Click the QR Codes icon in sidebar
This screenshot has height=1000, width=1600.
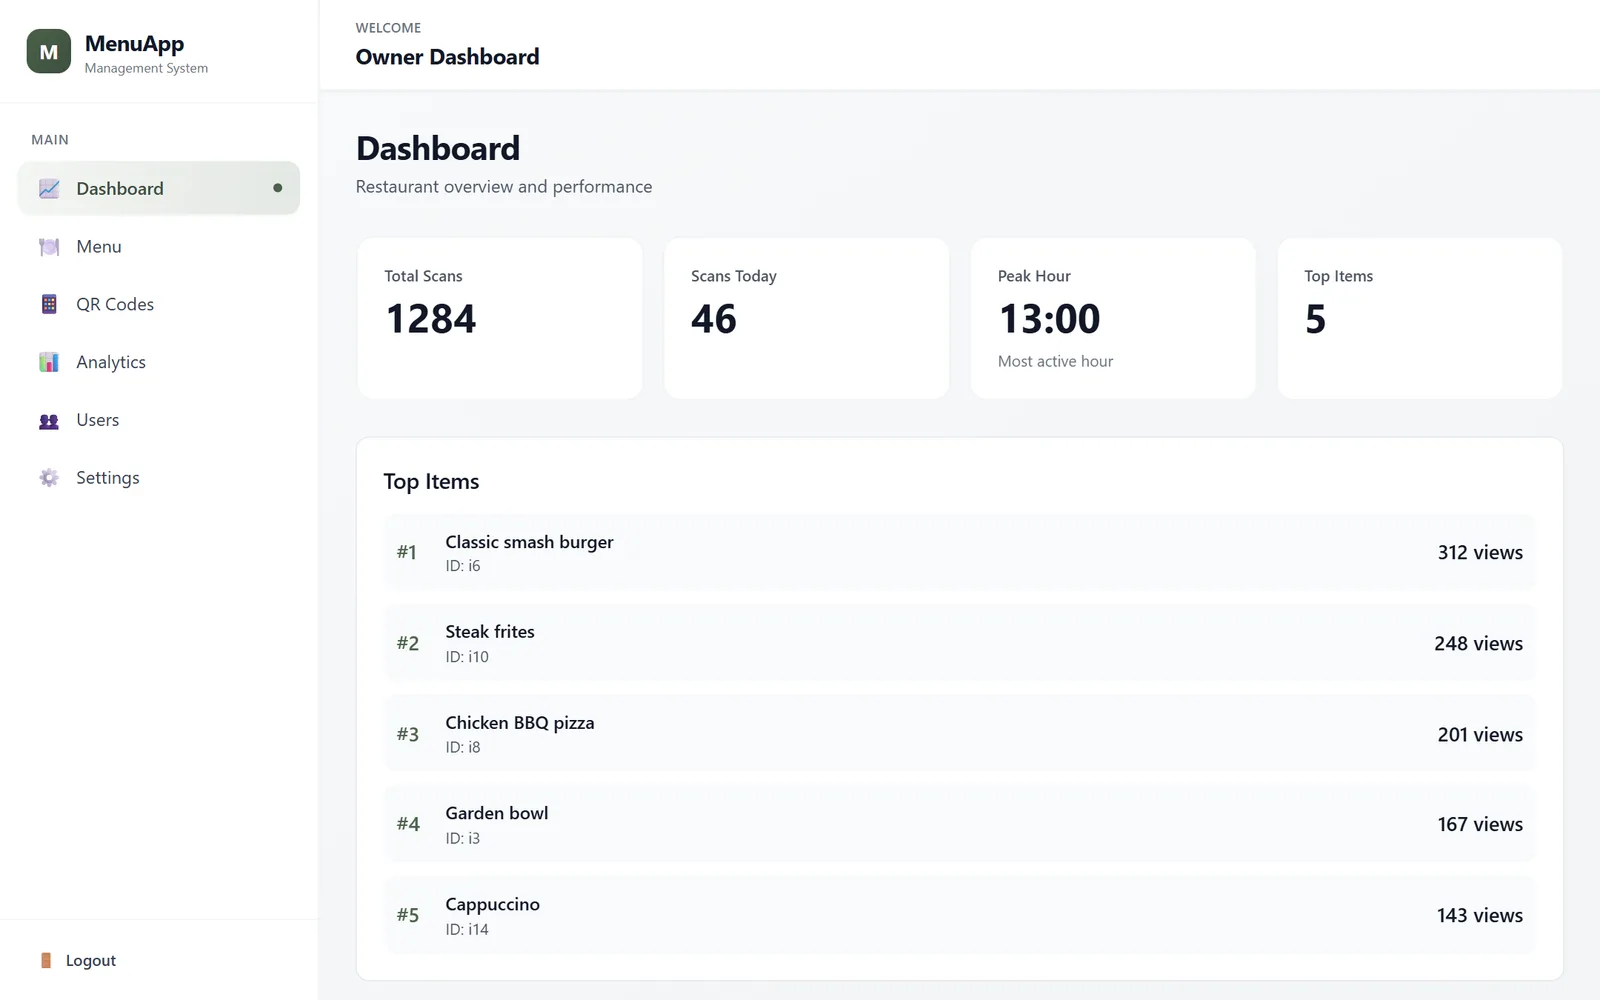49,304
